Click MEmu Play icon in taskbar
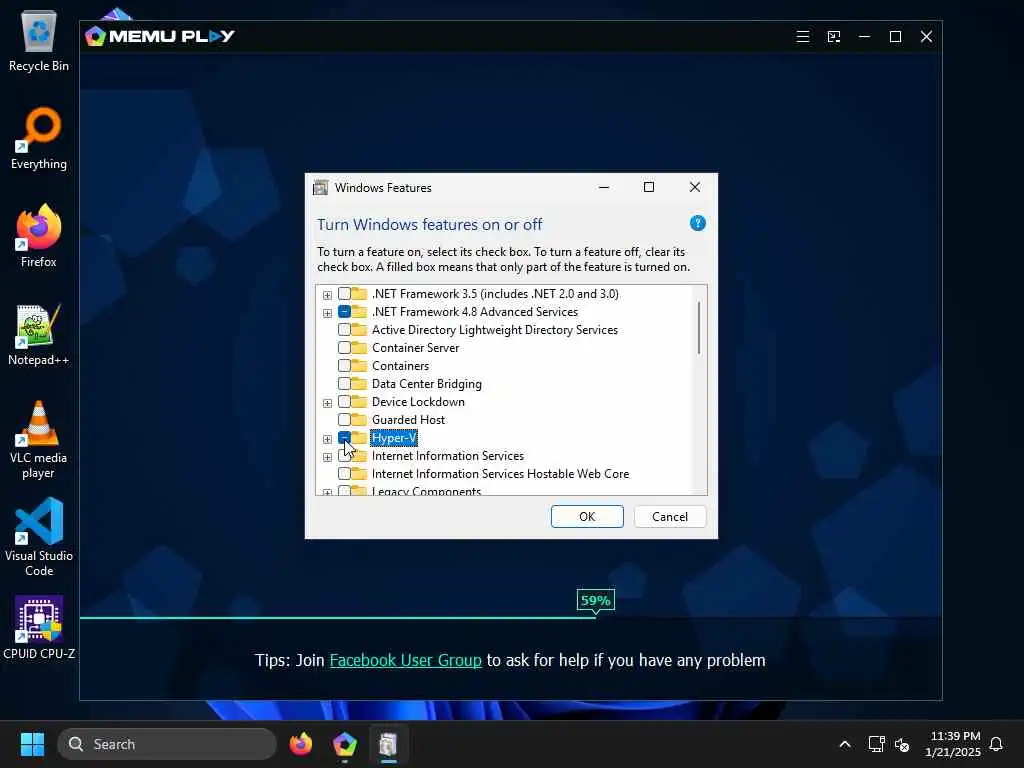Screen dimensions: 1024x768 pyautogui.click(x=344, y=744)
